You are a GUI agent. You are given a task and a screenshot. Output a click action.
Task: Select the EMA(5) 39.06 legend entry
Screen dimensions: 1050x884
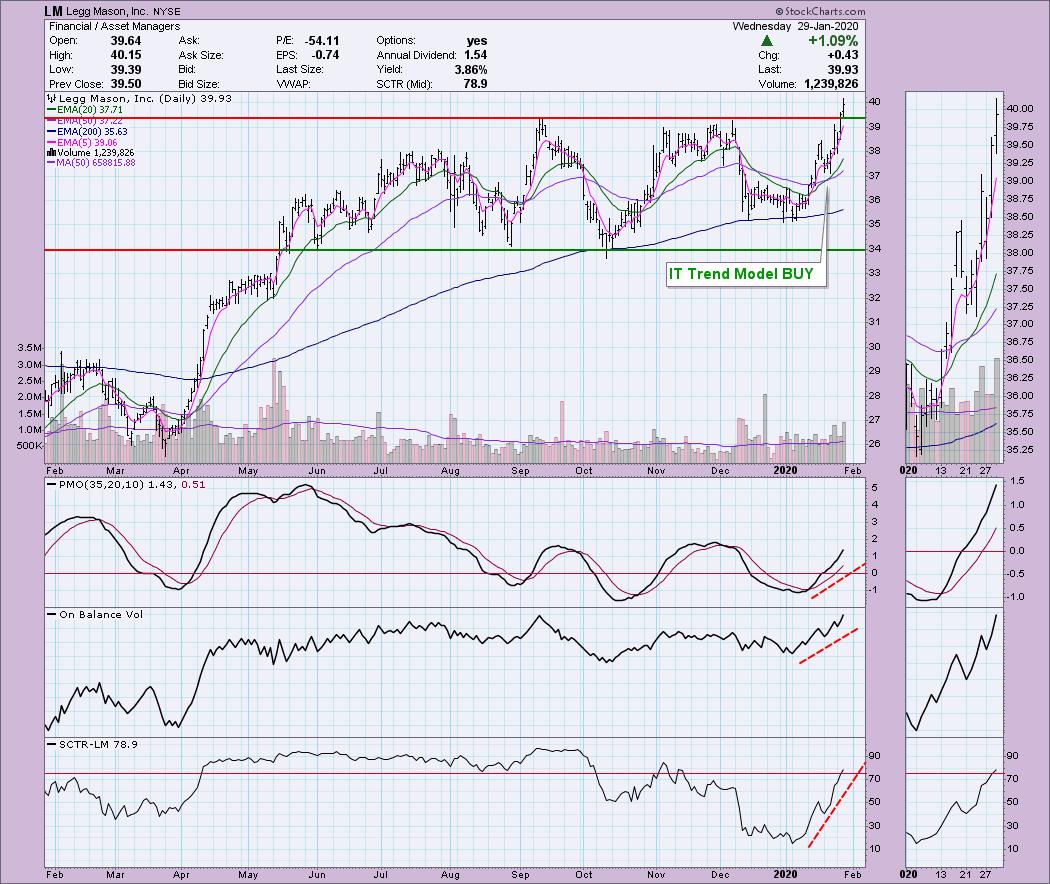click(x=82, y=143)
